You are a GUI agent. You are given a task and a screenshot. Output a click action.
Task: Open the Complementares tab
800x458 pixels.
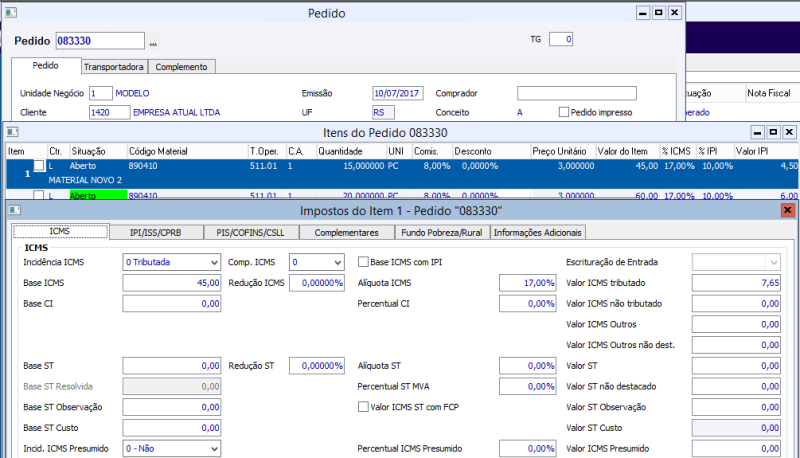(x=346, y=232)
